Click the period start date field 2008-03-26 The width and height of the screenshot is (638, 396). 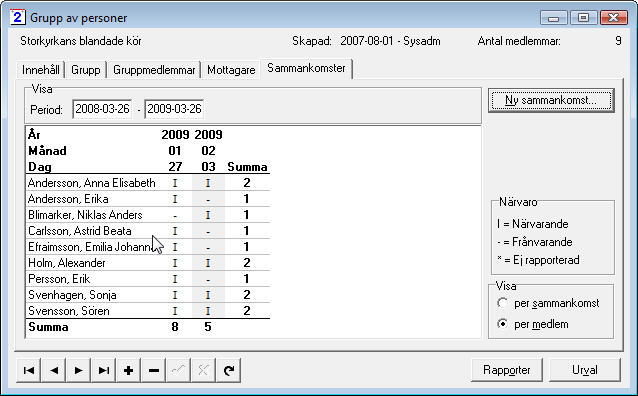tap(102, 109)
